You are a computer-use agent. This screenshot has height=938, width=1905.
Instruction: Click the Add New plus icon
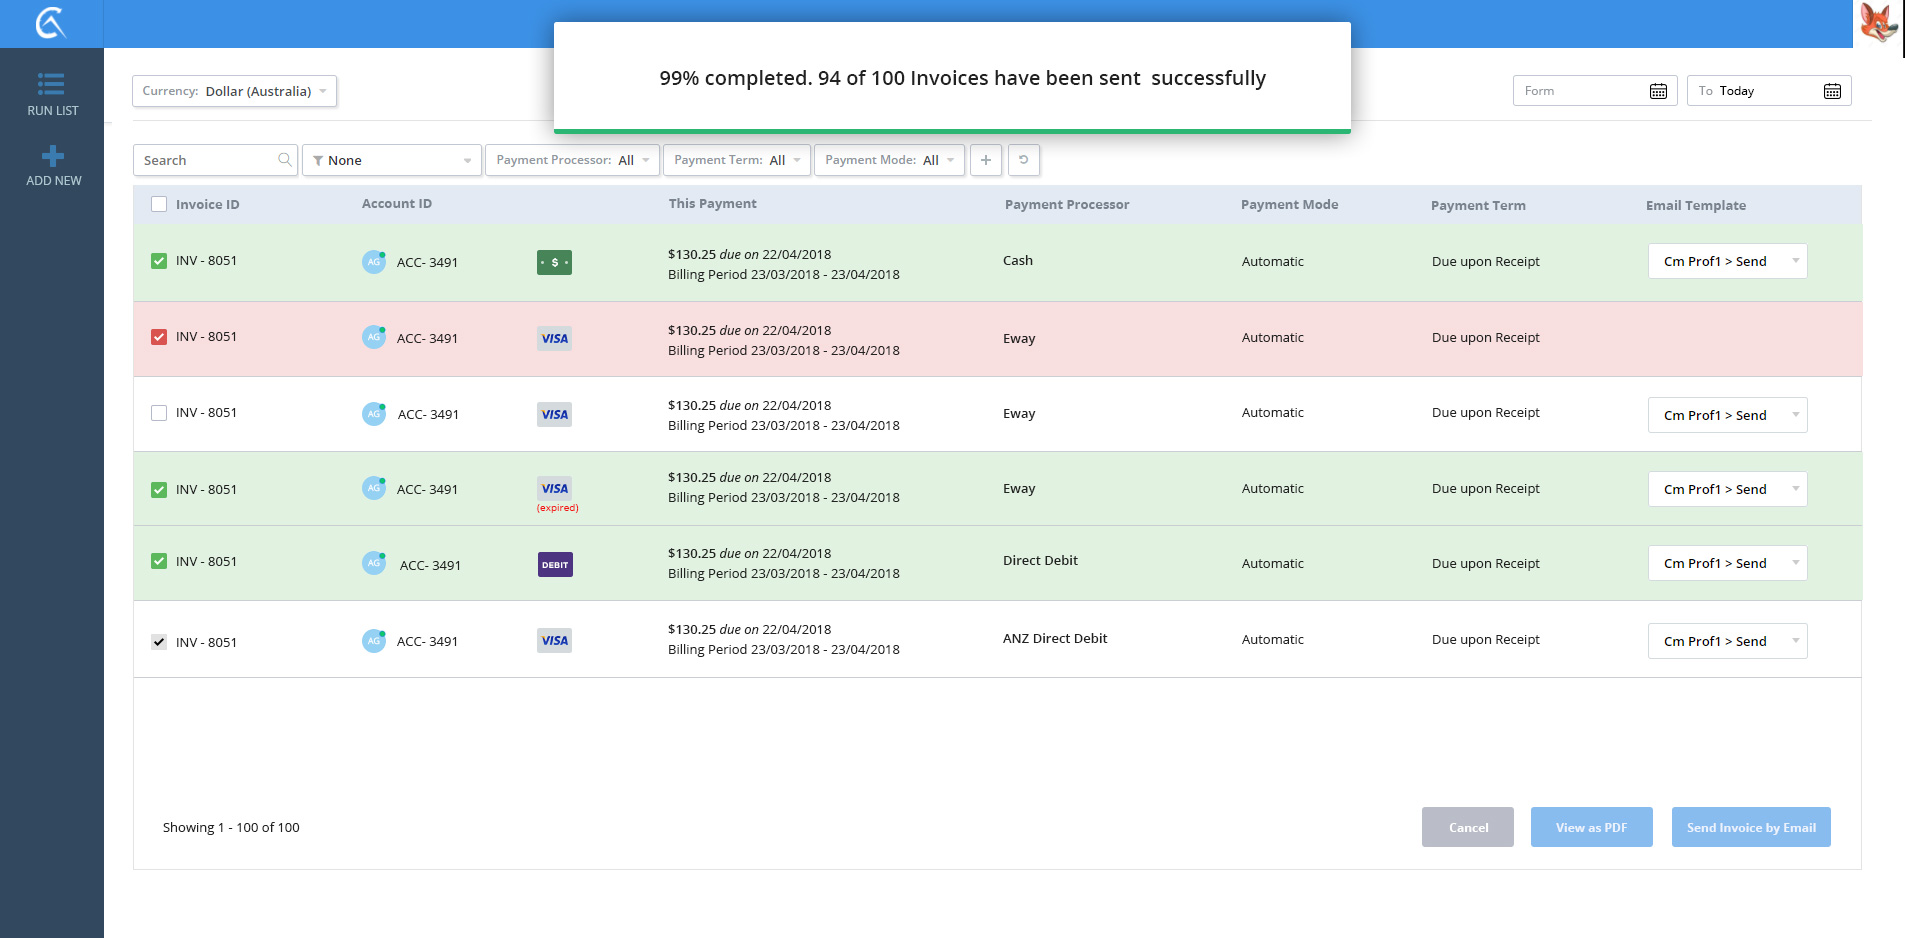coord(53,156)
